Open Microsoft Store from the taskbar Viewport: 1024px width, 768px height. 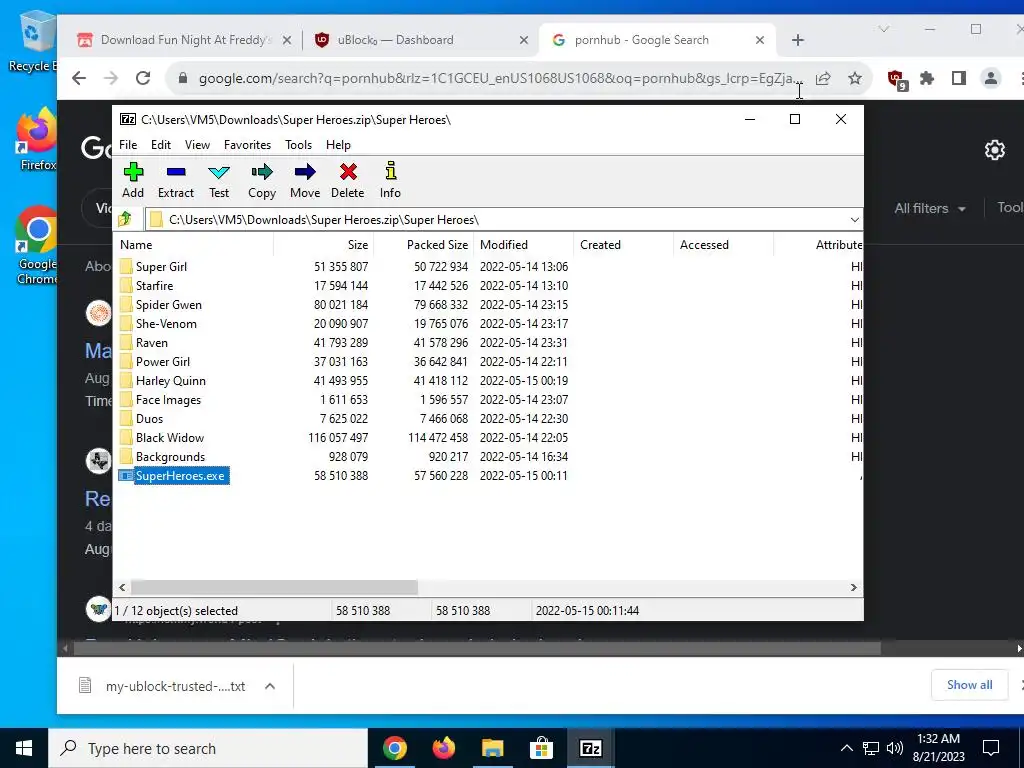(x=541, y=748)
